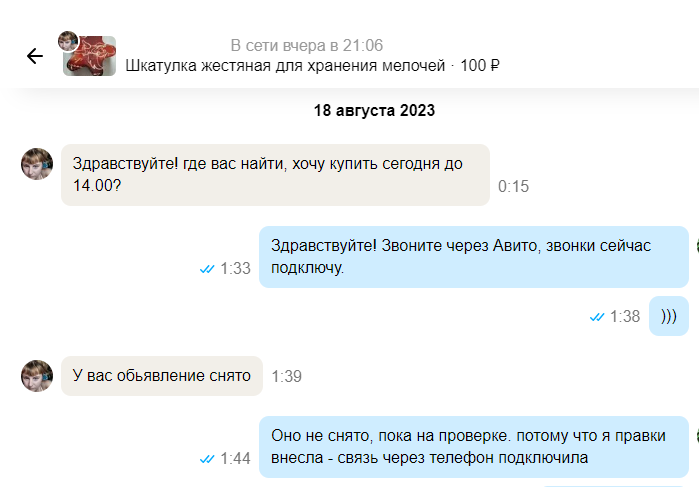Click the read checkmarks beside '1:44'
The image size is (699, 487).
click(207, 459)
